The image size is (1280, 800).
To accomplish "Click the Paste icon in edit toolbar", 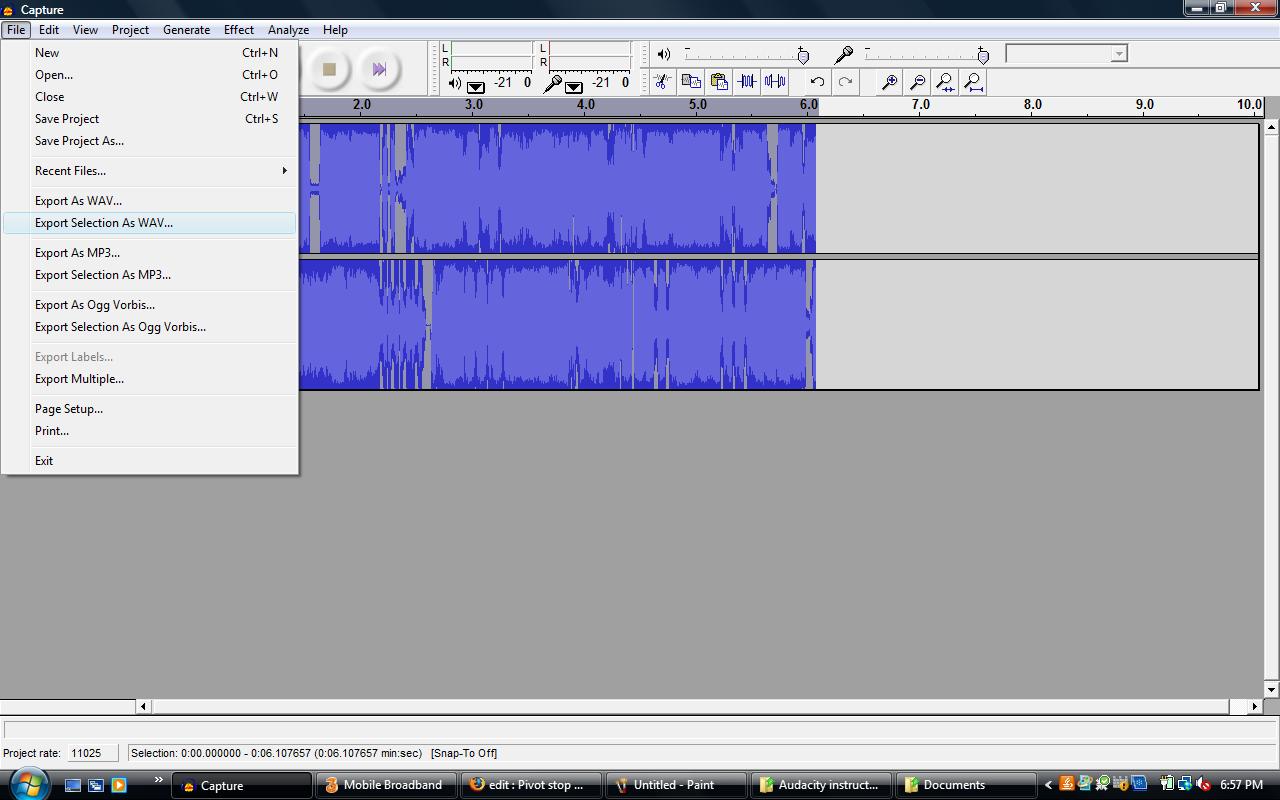I will point(719,82).
